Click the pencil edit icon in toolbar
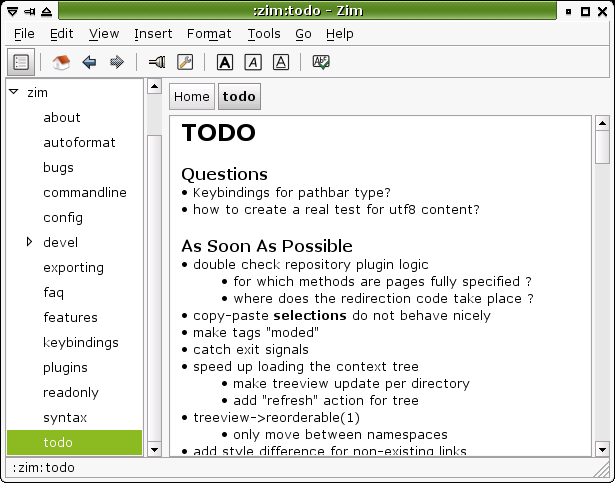This screenshot has height=483, width=615. pyautogui.click(x=185, y=62)
